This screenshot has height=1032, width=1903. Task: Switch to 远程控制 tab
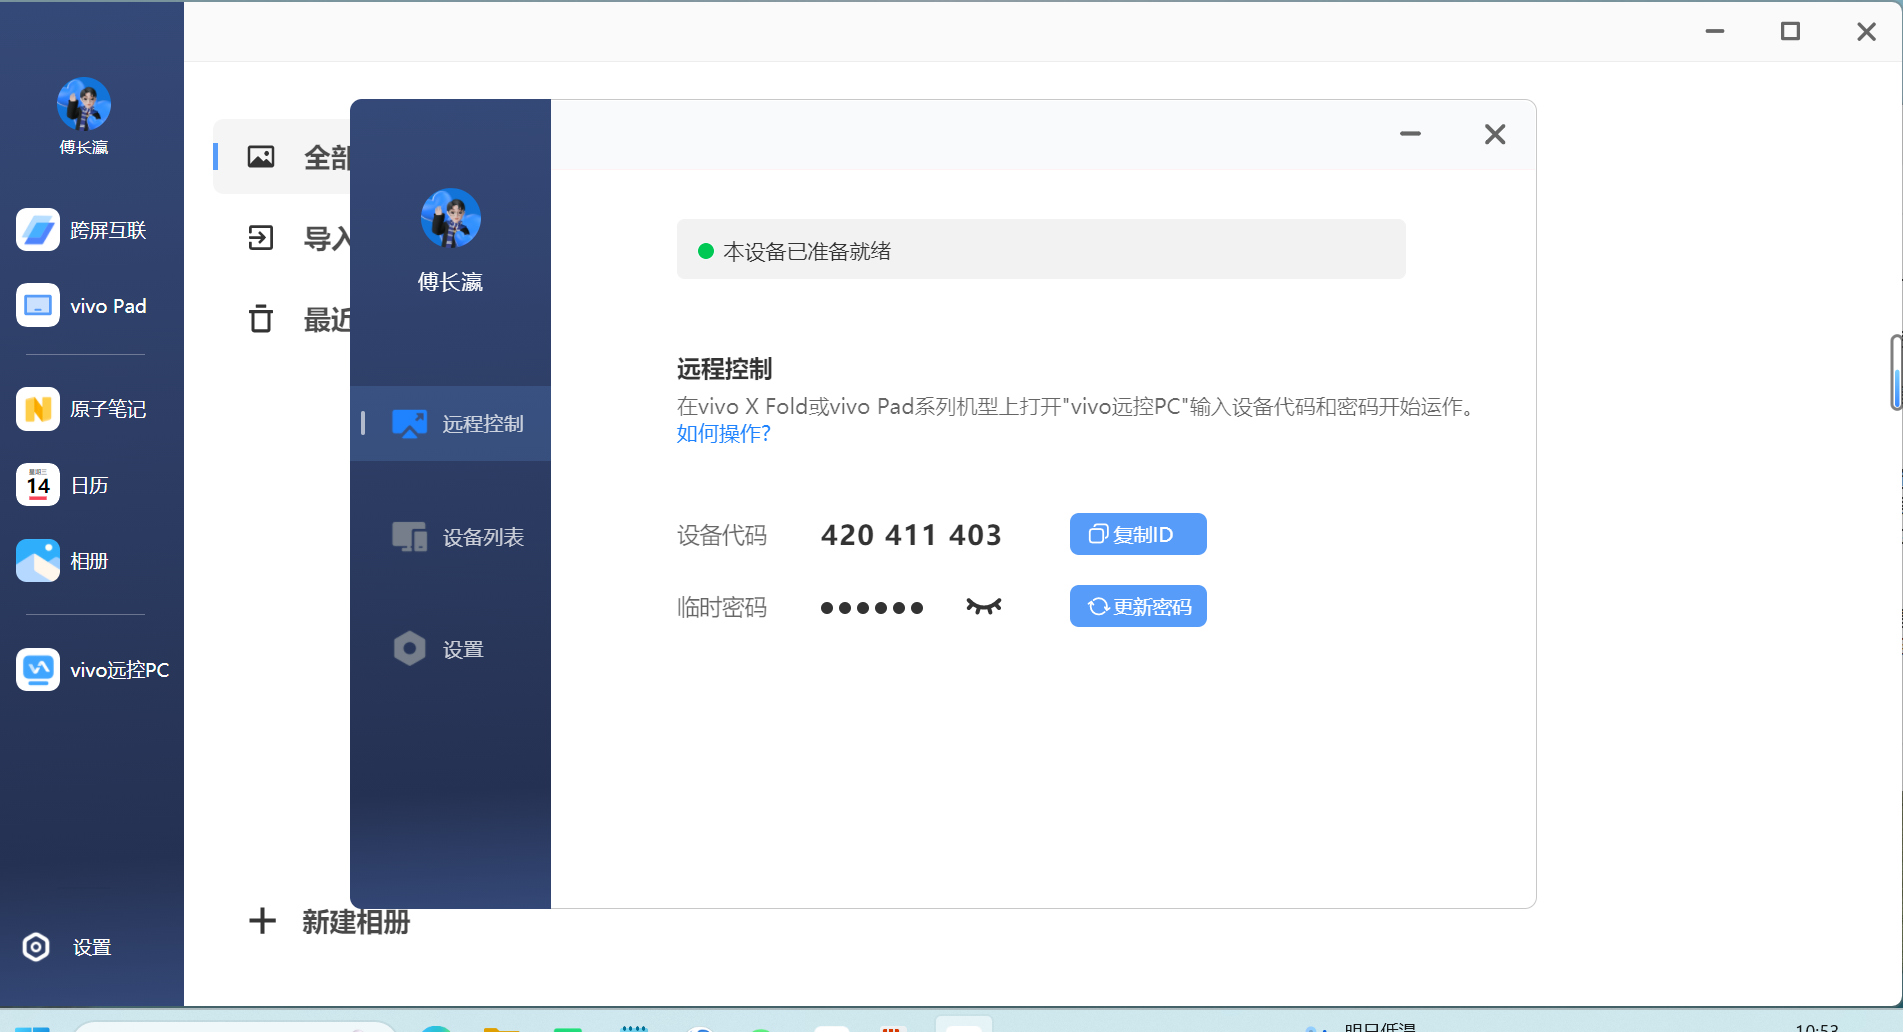coord(458,424)
